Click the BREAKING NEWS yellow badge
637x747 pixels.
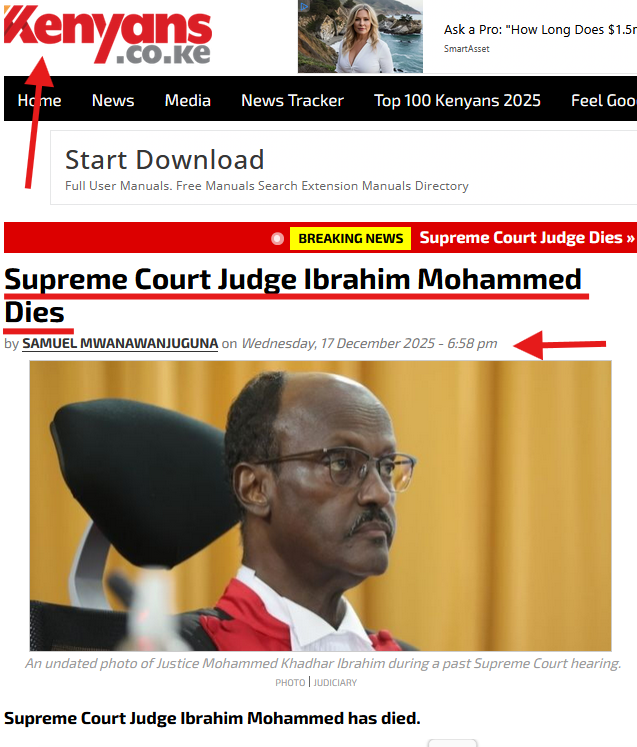pos(350,238)
